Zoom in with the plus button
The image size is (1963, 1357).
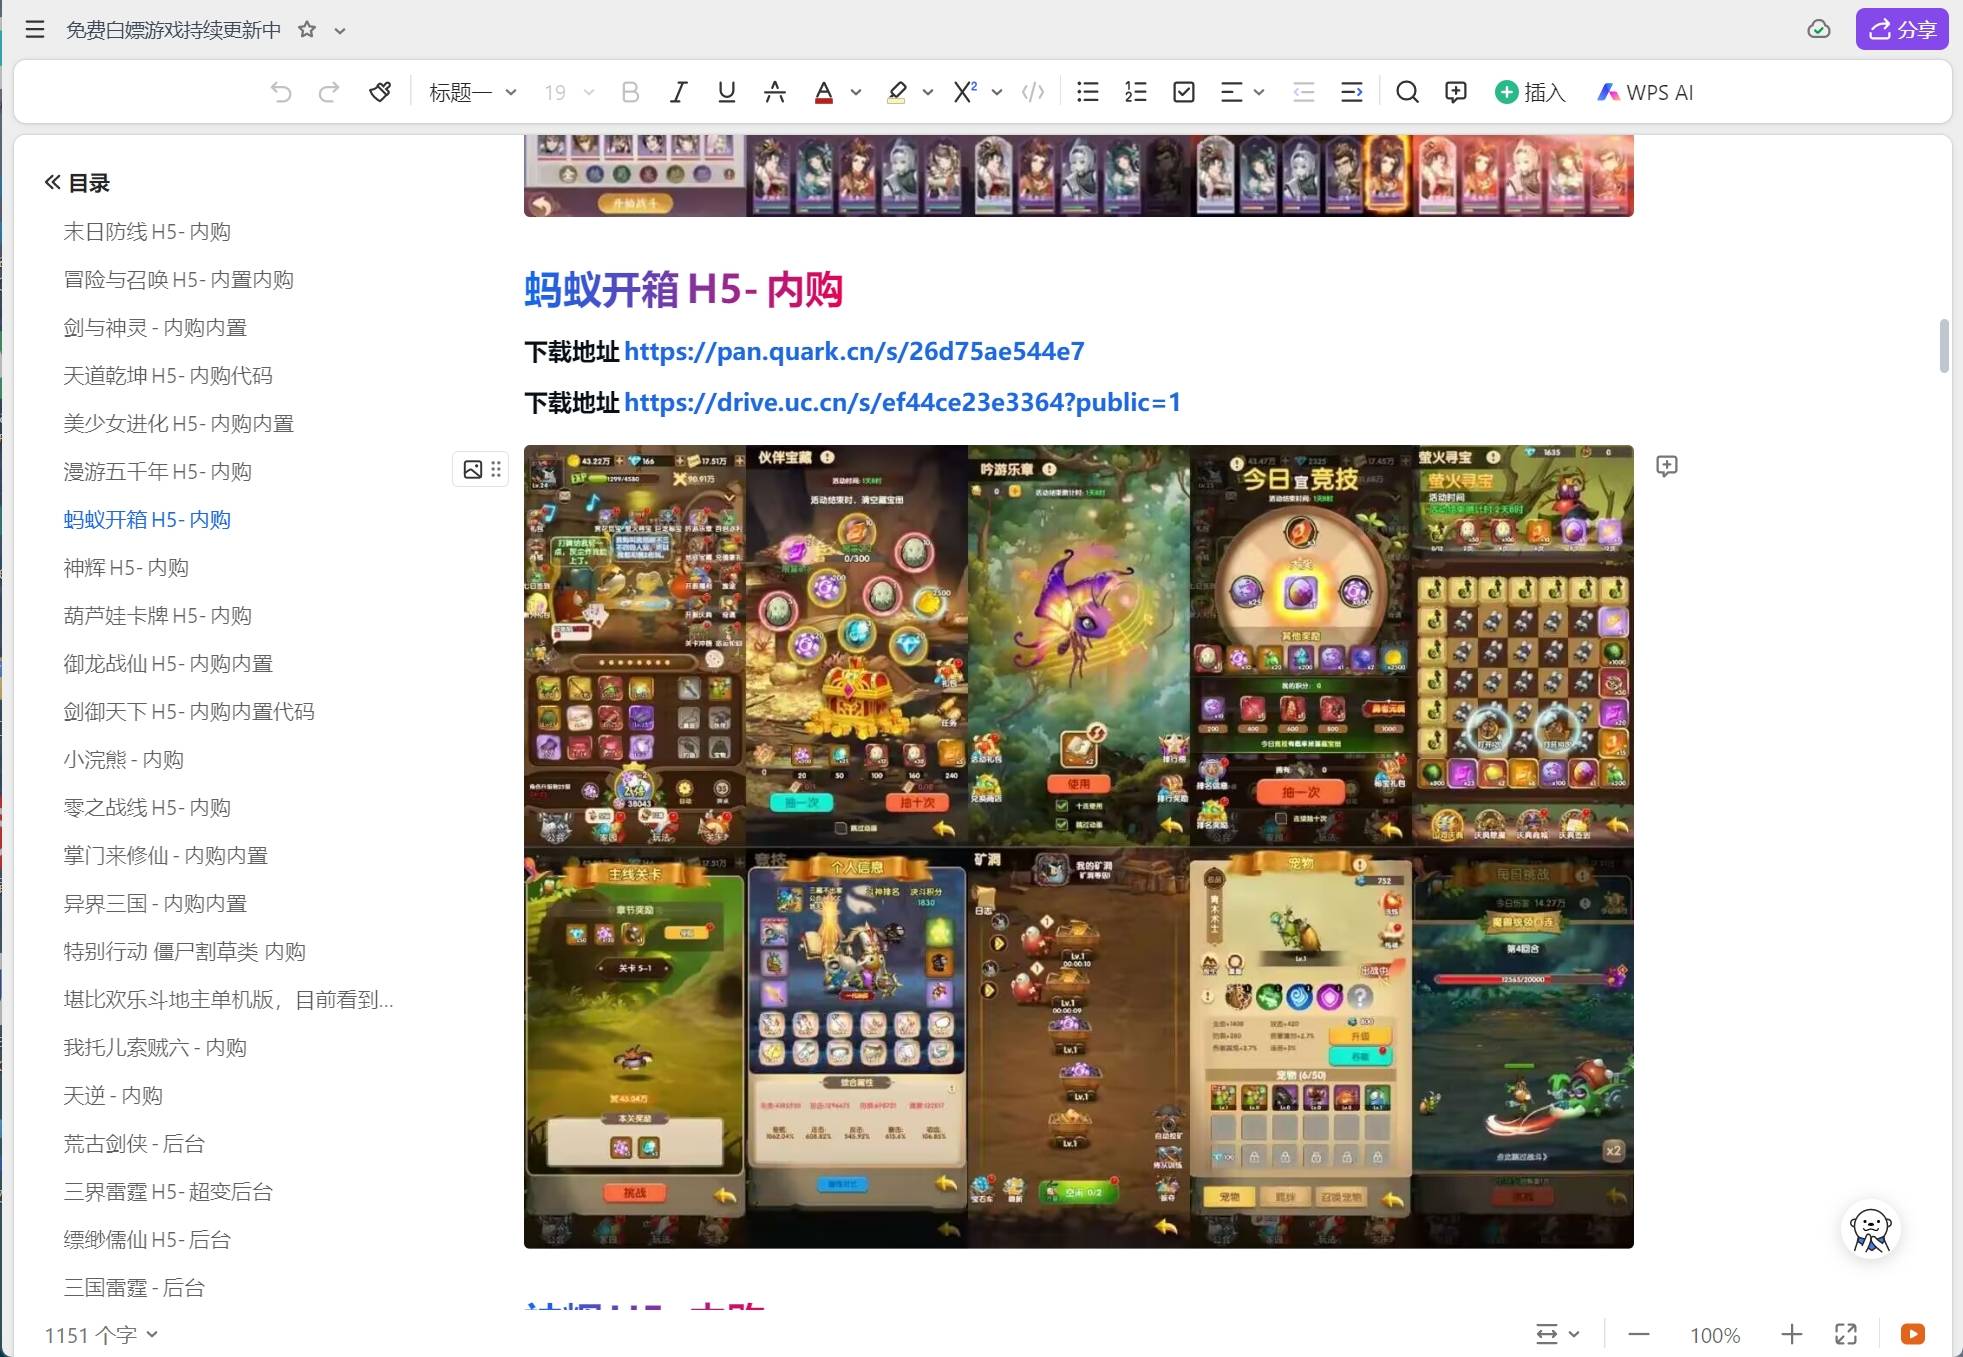1791,1334
